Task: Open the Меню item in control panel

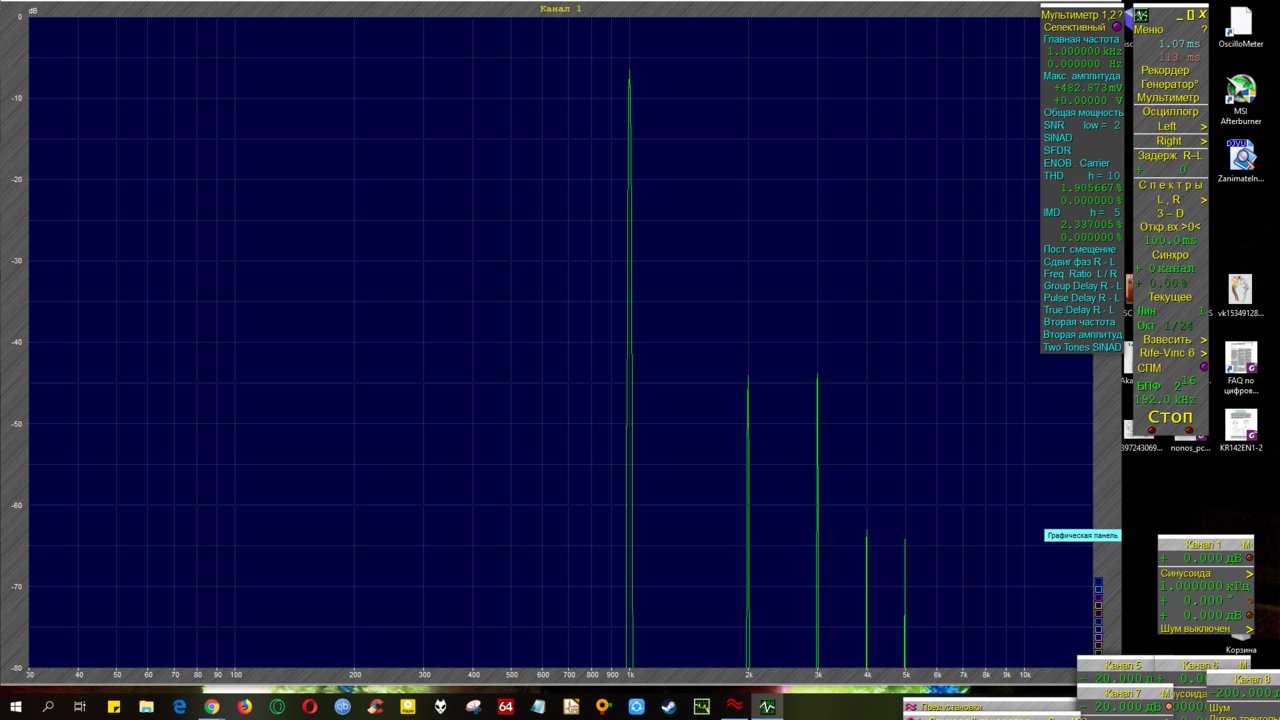Action: (1149, 29)
